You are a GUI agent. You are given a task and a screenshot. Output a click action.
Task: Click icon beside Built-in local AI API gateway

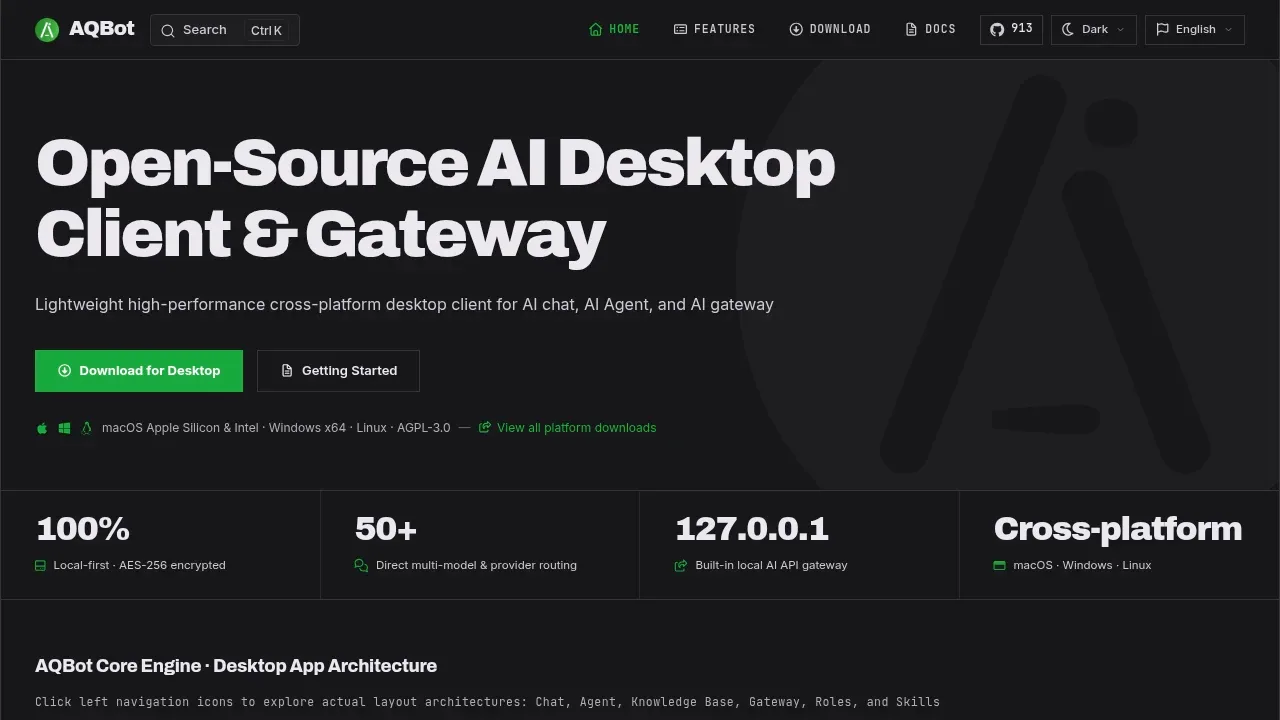point(681,565)
